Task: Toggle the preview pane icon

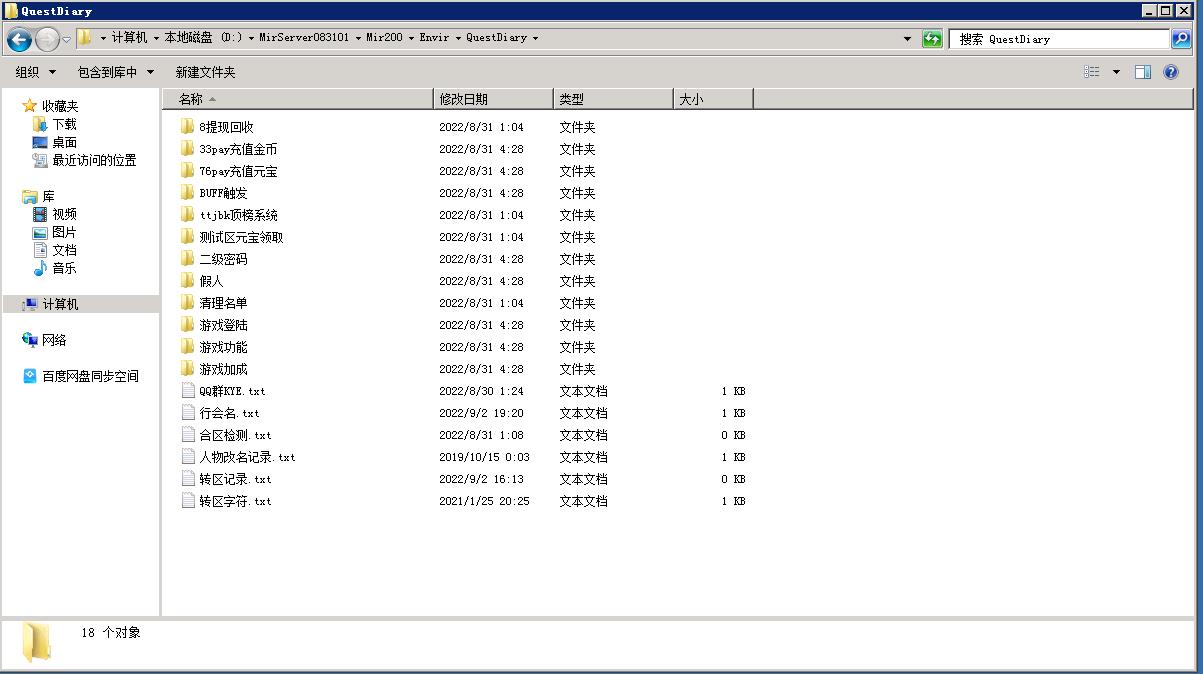Action: (x=1143, y=72)
